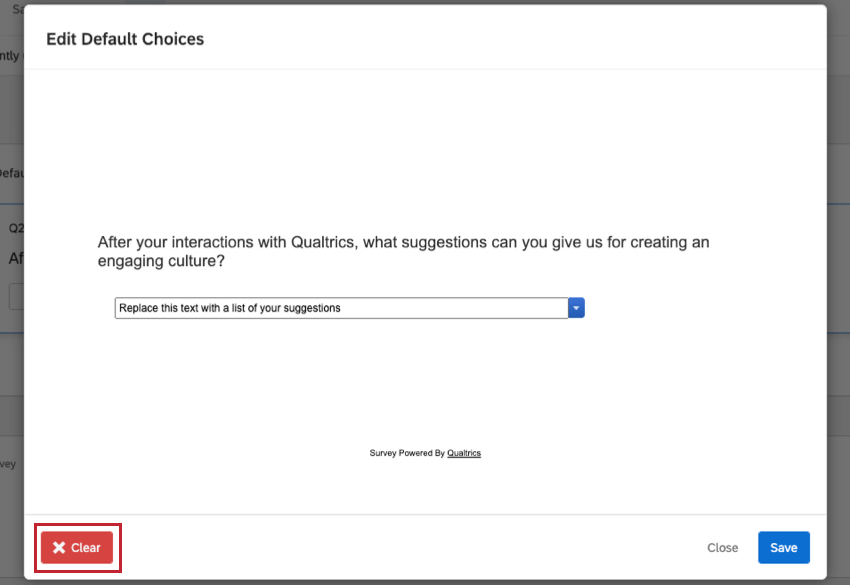Click the empty footer area between Clear and Close
This screenshot has height=585, width=850.
click(x=400, y=548)
